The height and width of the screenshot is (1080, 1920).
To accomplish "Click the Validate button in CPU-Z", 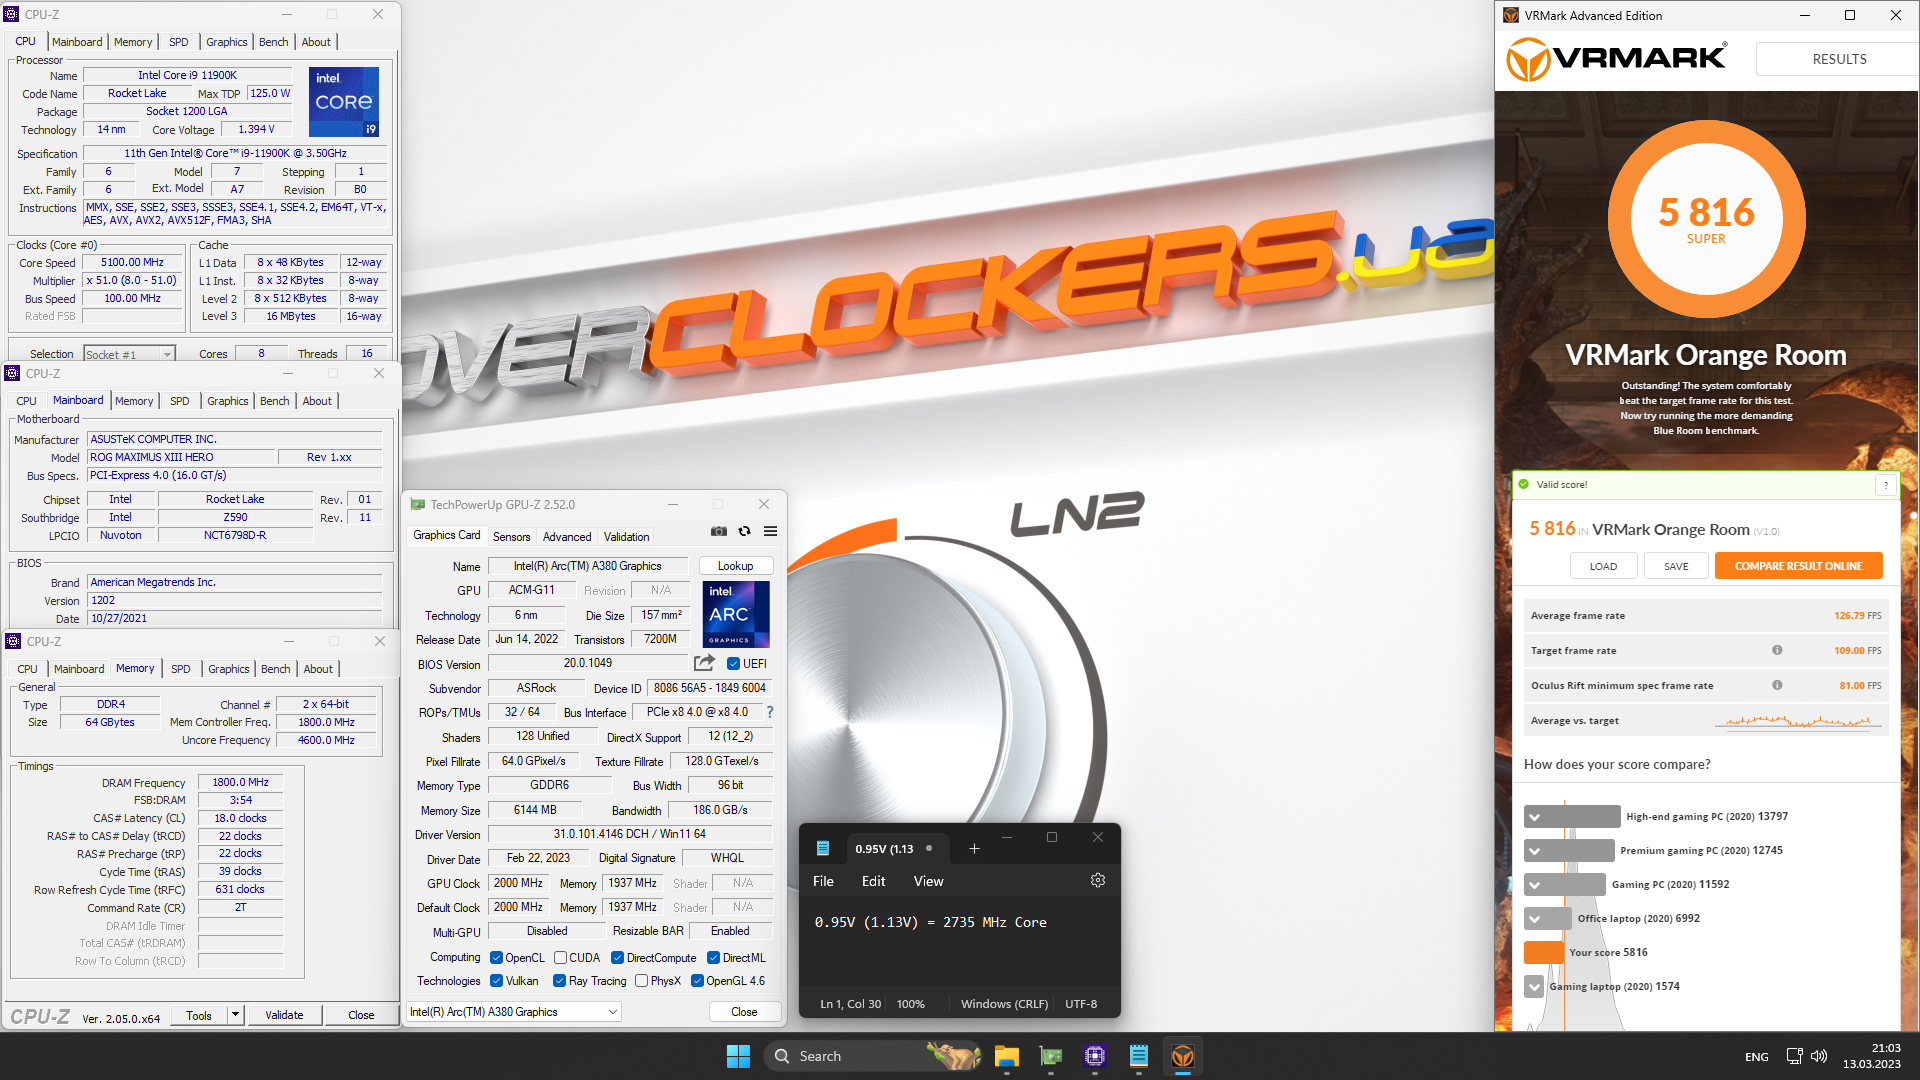I will [x=284, y=1015].
